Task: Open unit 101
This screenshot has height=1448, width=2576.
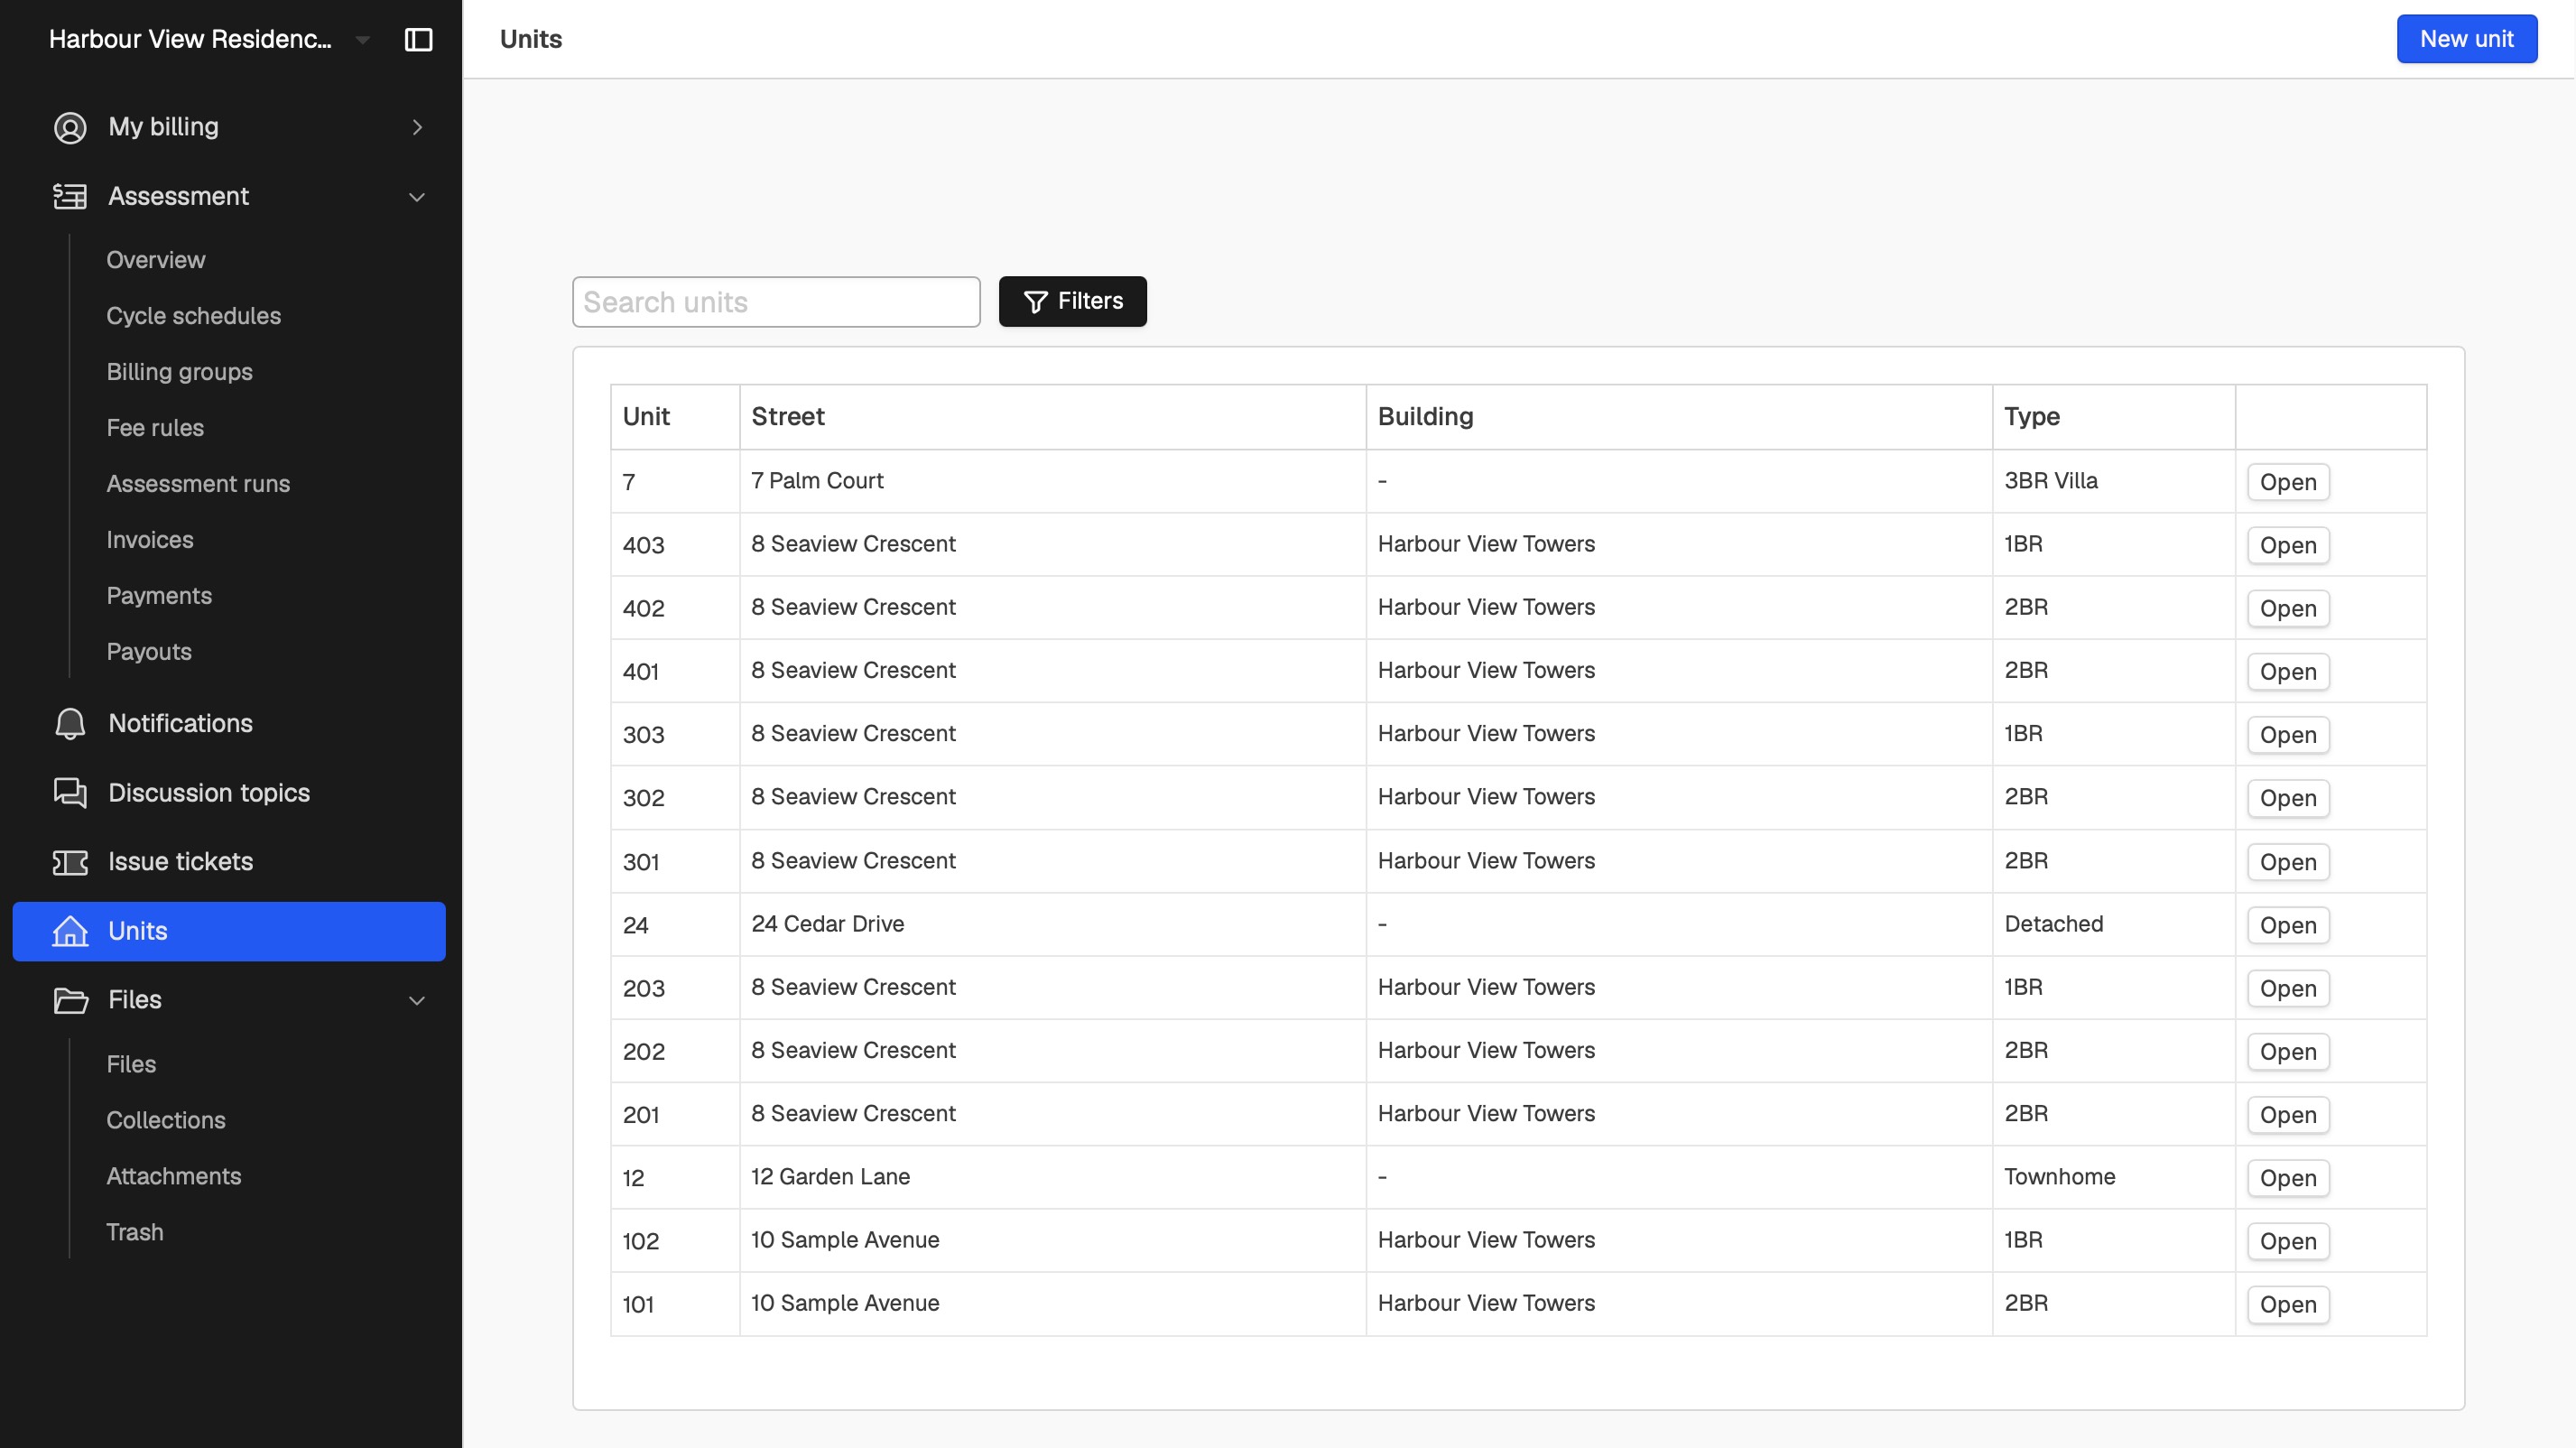Action: pos(2288,1304)
